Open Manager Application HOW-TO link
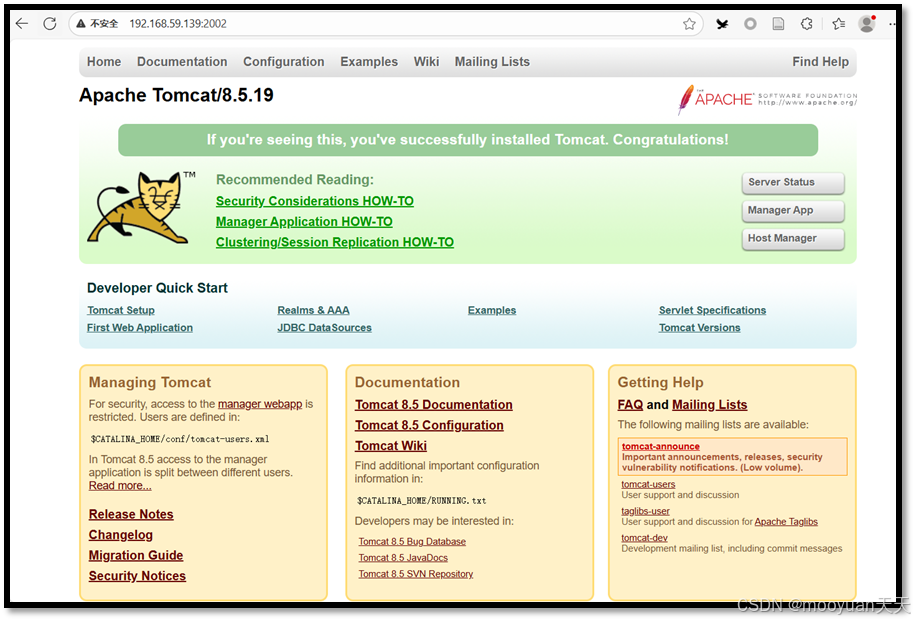The height and width of the screenshot is (621, 915). point(304,222)
